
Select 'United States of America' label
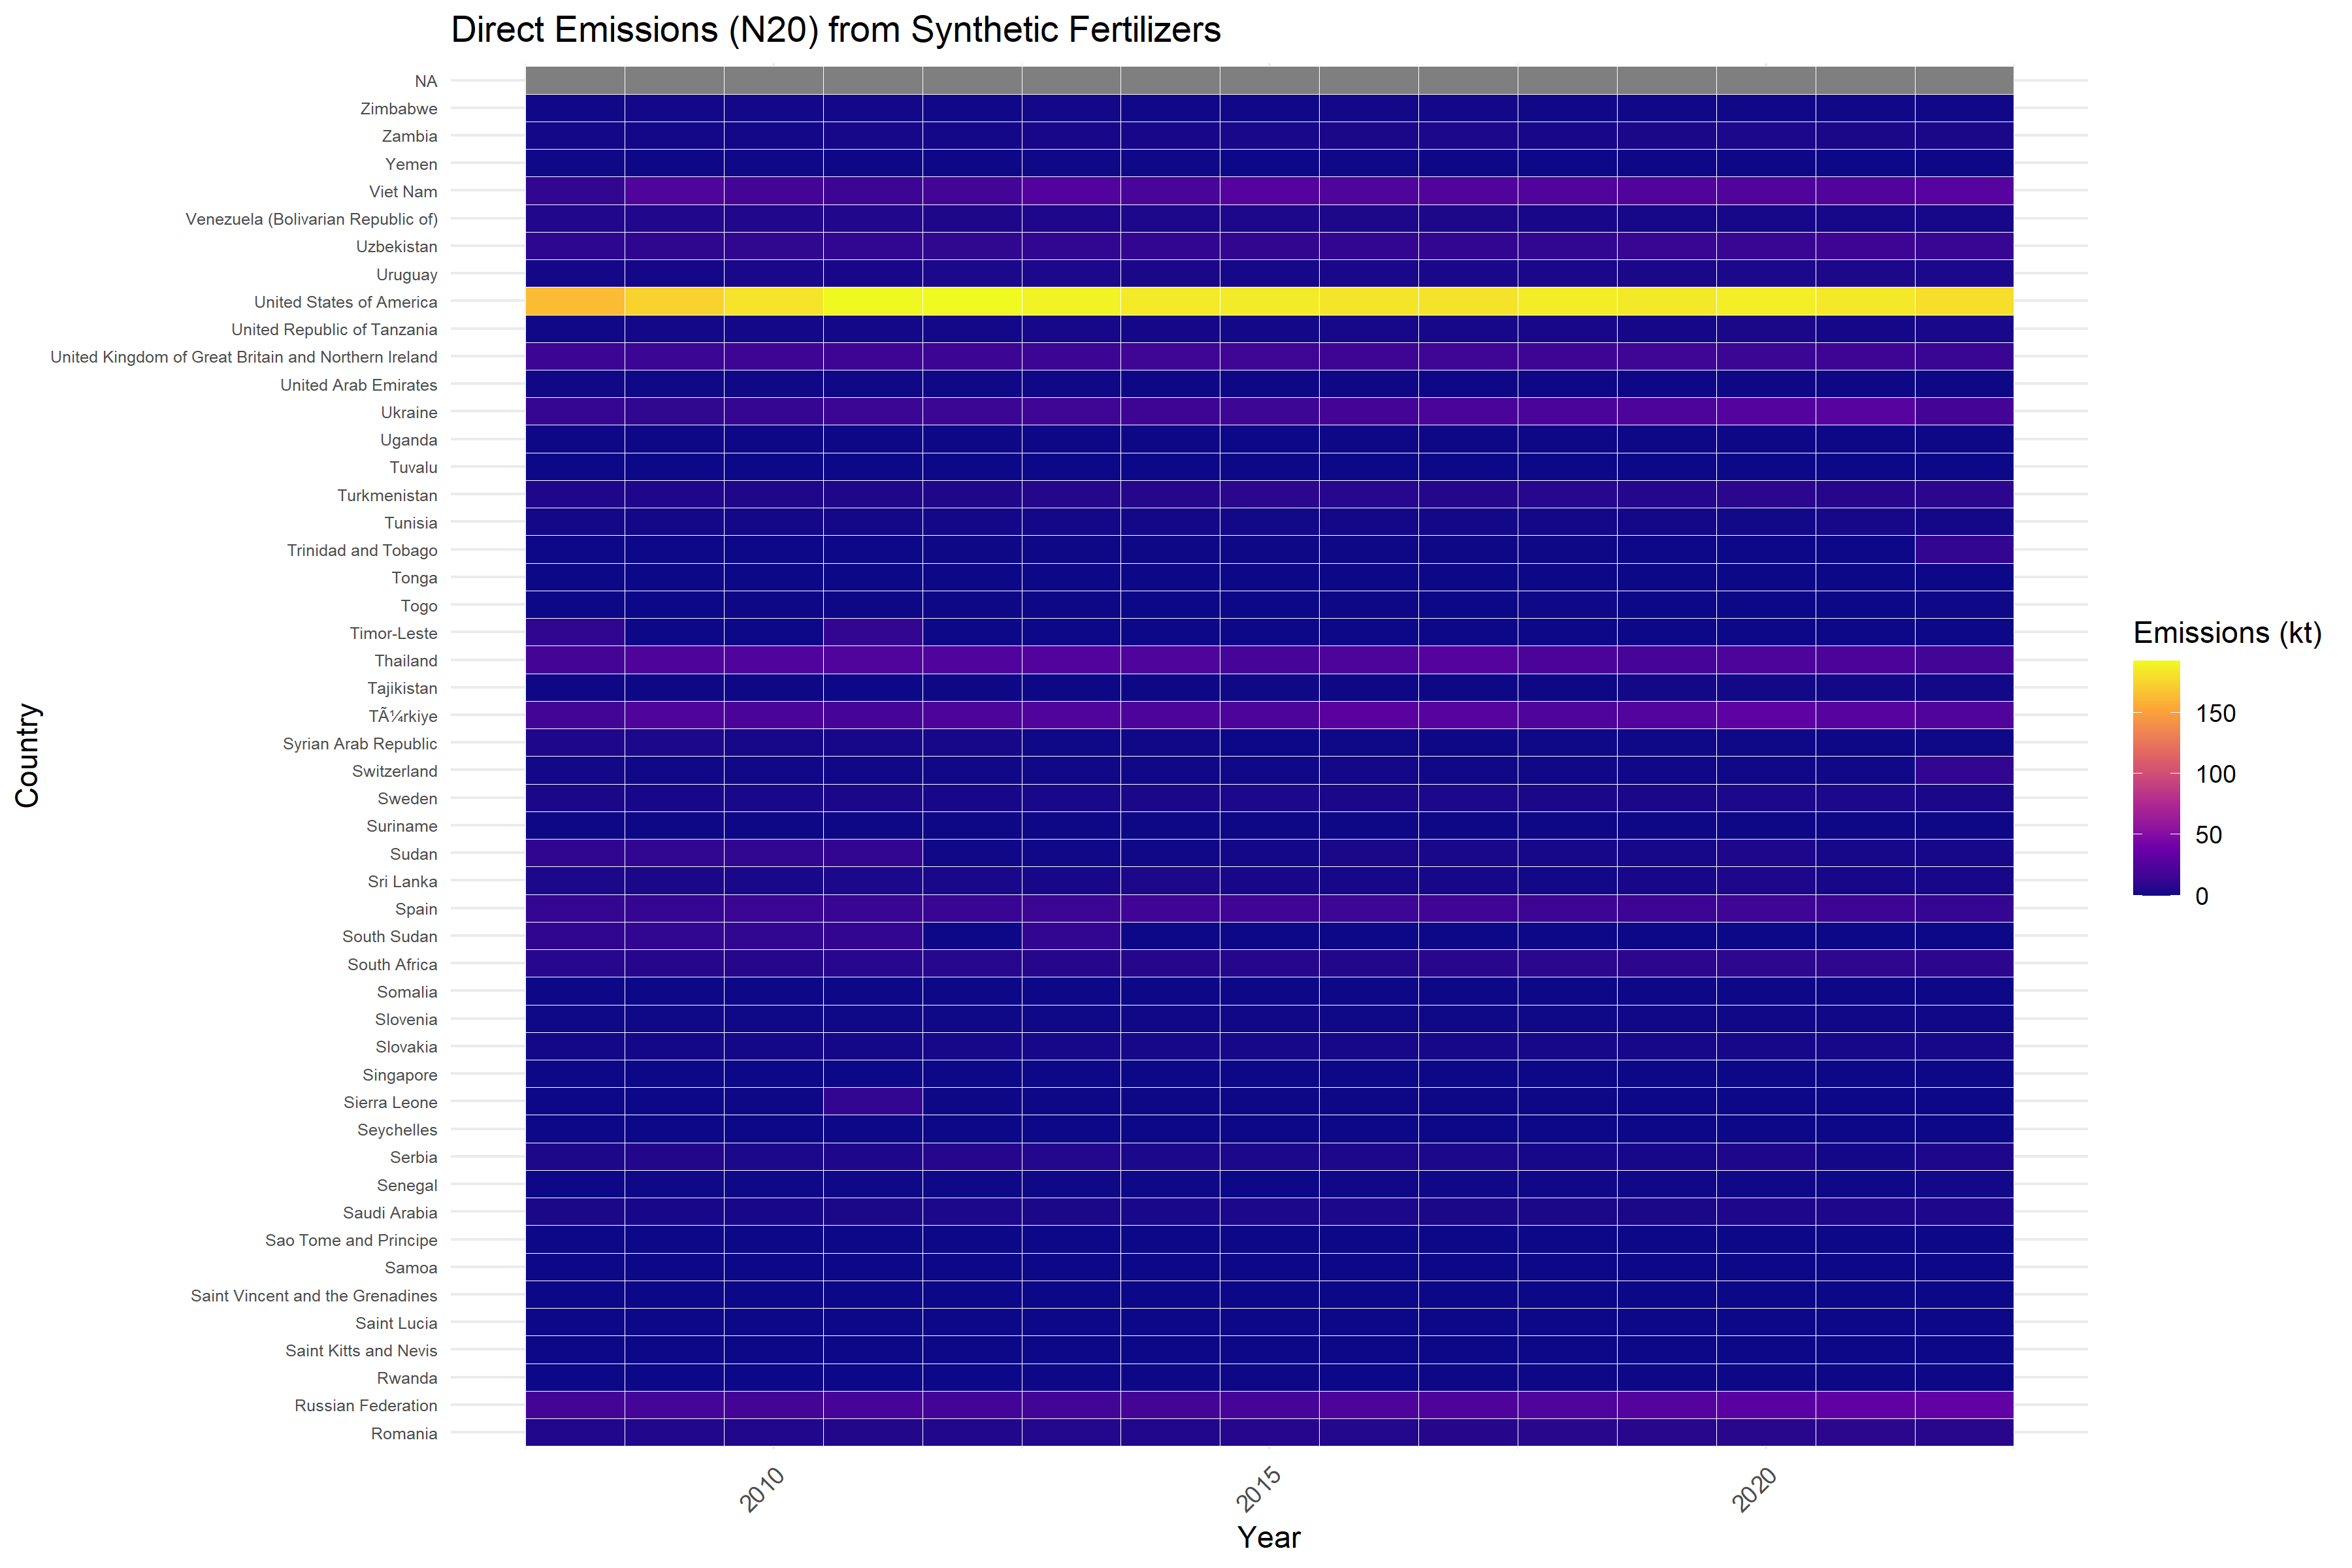[x=346, y=302]
